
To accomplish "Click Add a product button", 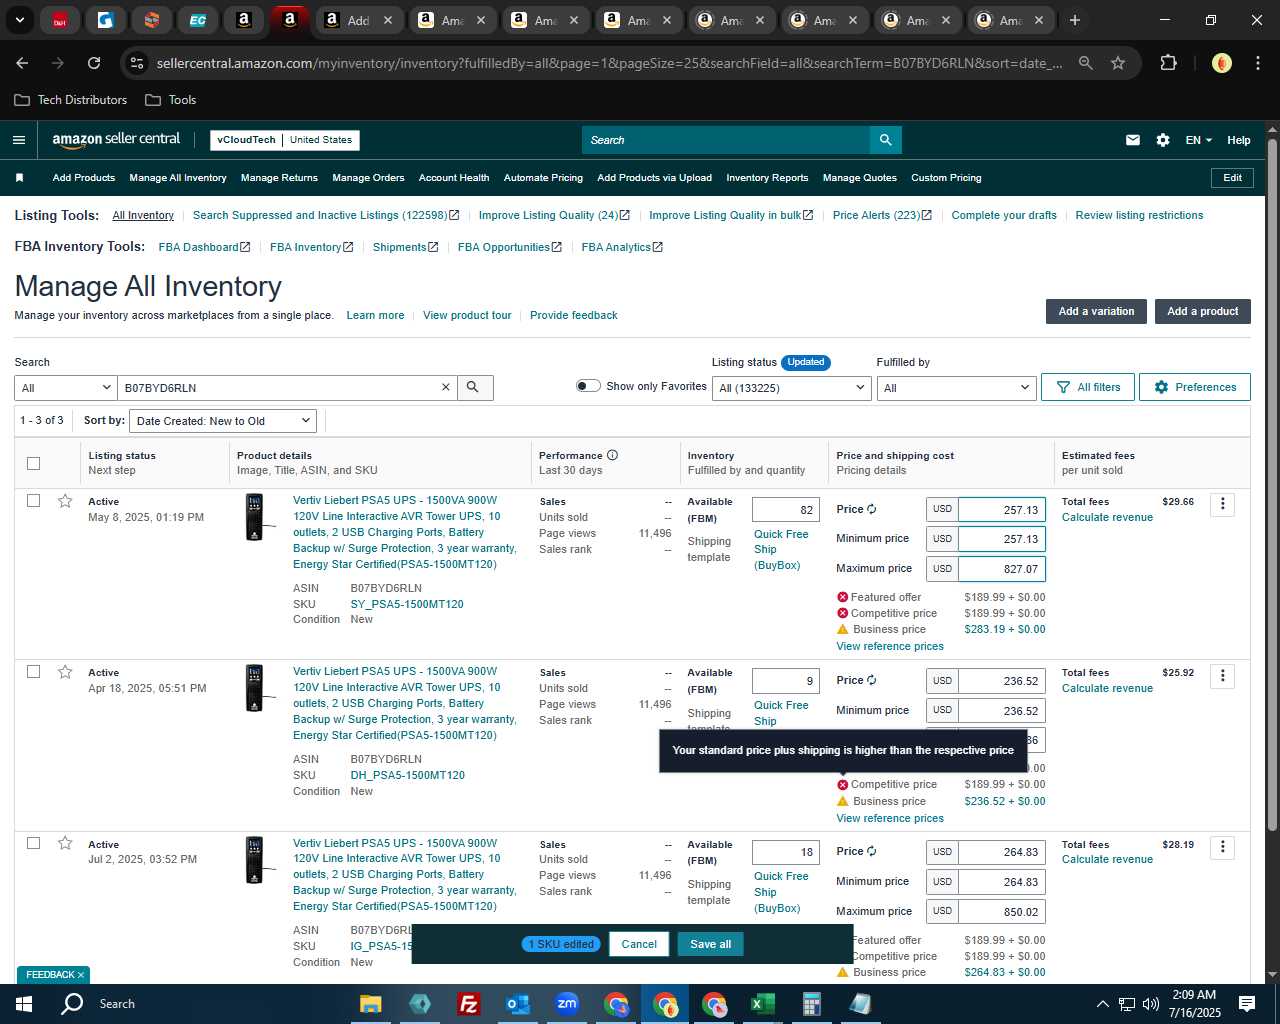I will point(1202,311).
